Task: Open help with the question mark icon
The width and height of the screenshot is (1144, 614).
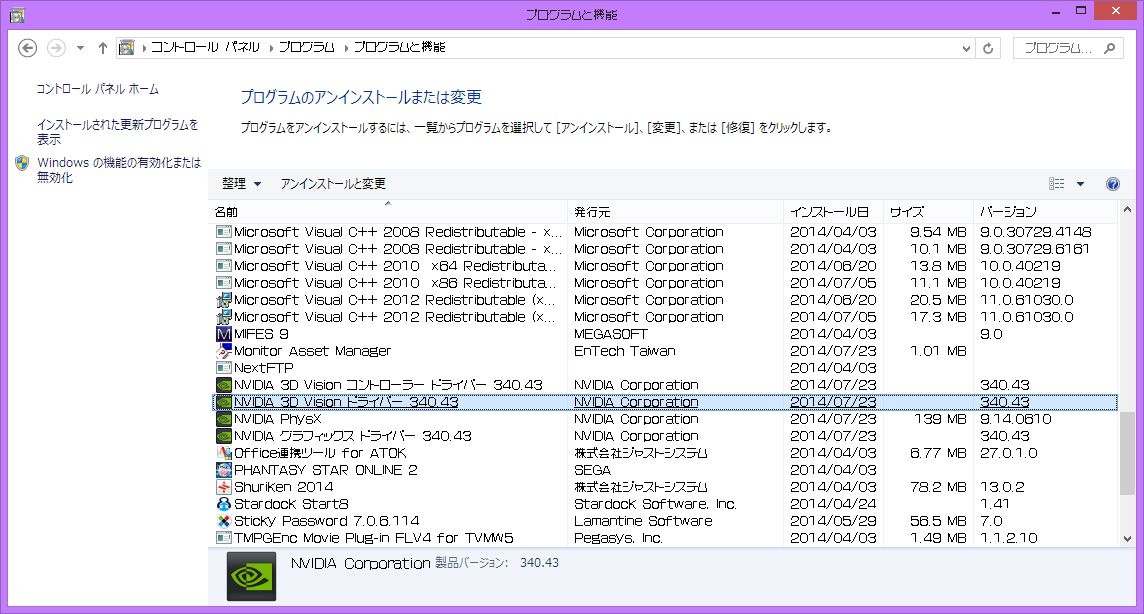Action: click(1113, 184)
